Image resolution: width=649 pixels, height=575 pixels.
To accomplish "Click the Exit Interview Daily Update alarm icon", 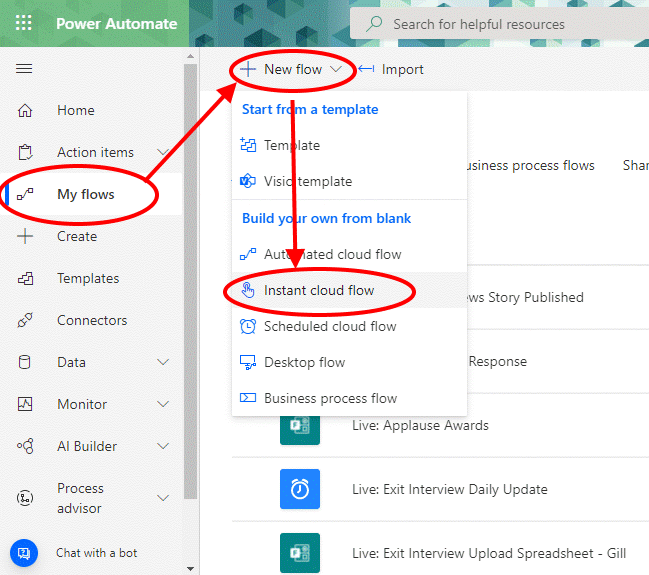I will [x=300, y=489].
